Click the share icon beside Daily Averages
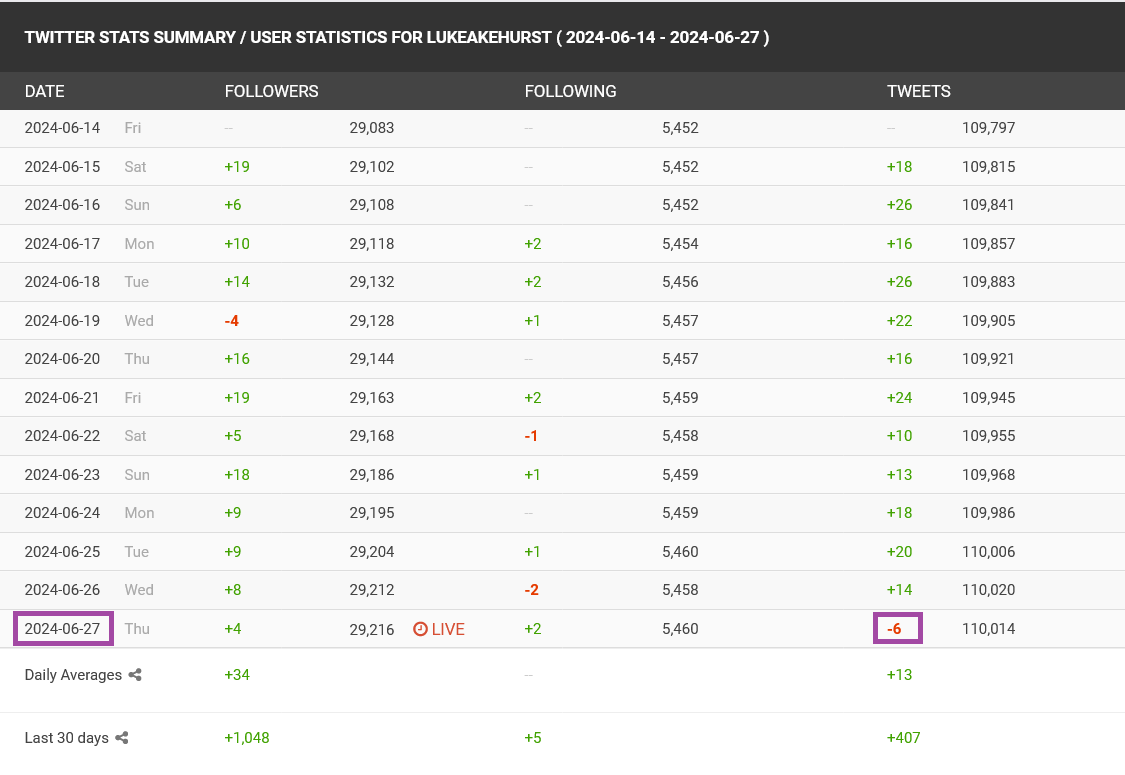The width and height of the screenshot is (1125, 775). [x=135, y=675]
